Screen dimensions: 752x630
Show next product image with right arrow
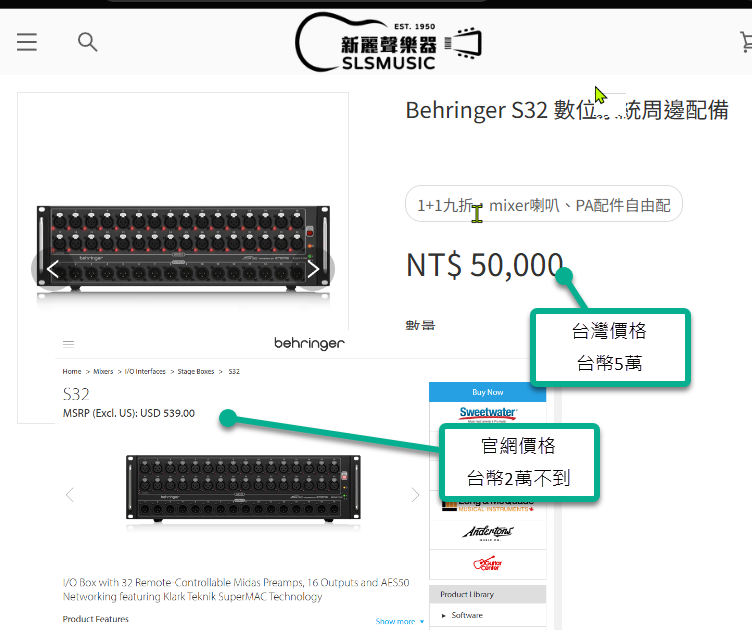(x=313, y=269)
